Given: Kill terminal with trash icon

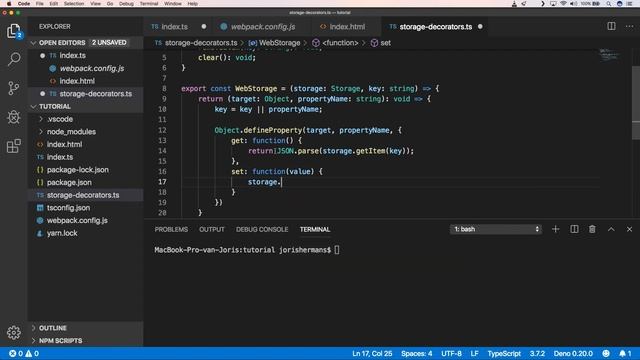Looking at the screenshot, I should click(x=592, y=229).
